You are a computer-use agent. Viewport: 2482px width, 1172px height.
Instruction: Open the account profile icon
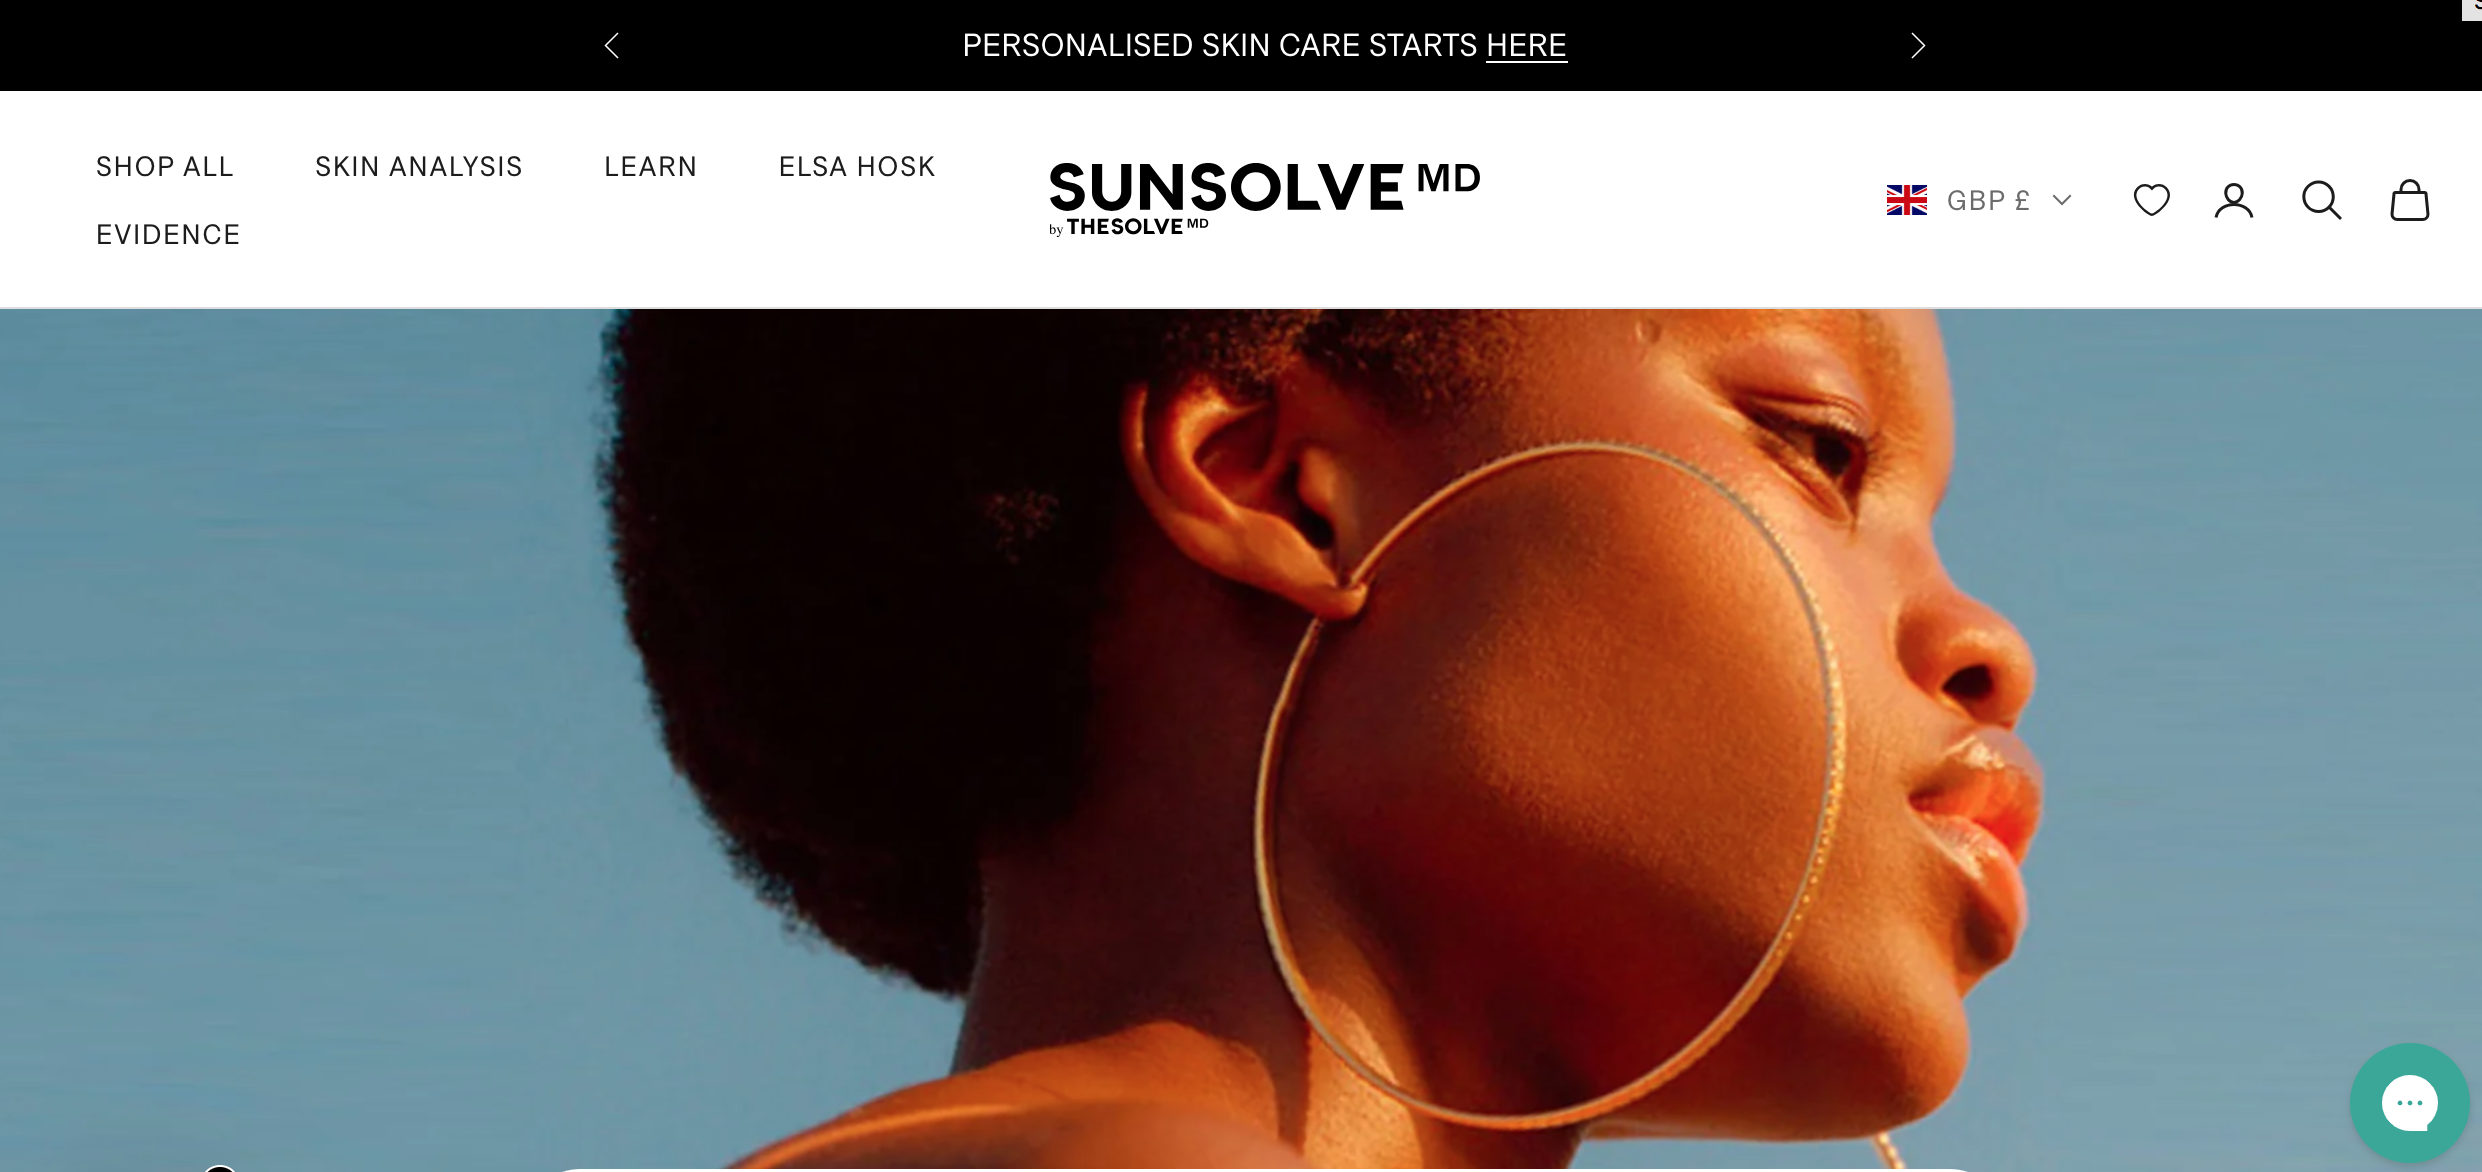coord(2234,200)
